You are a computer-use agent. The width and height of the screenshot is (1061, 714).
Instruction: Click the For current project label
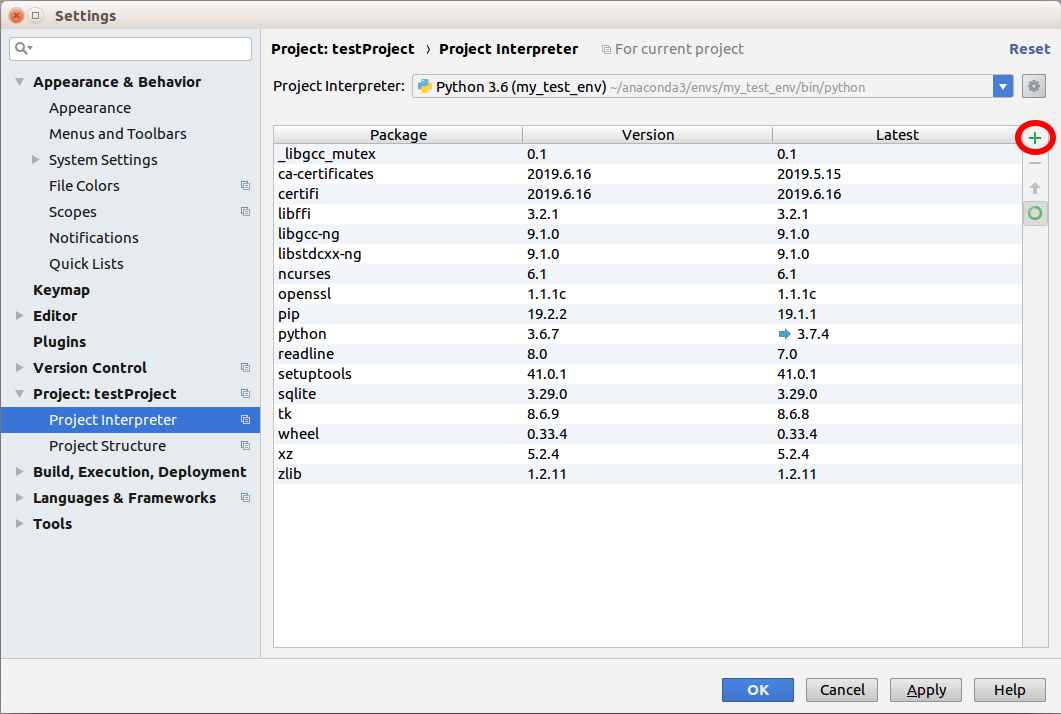pos(679,49)
